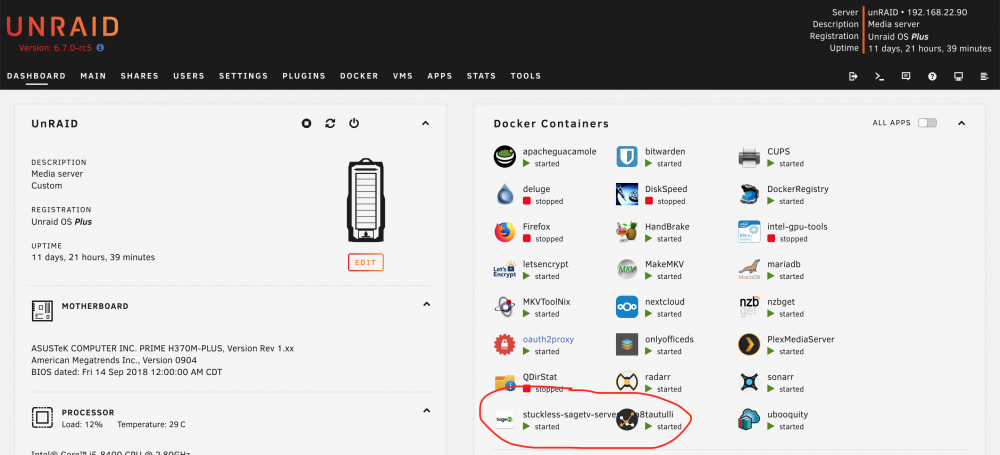Open the Users menu tab

coord(189,76)
